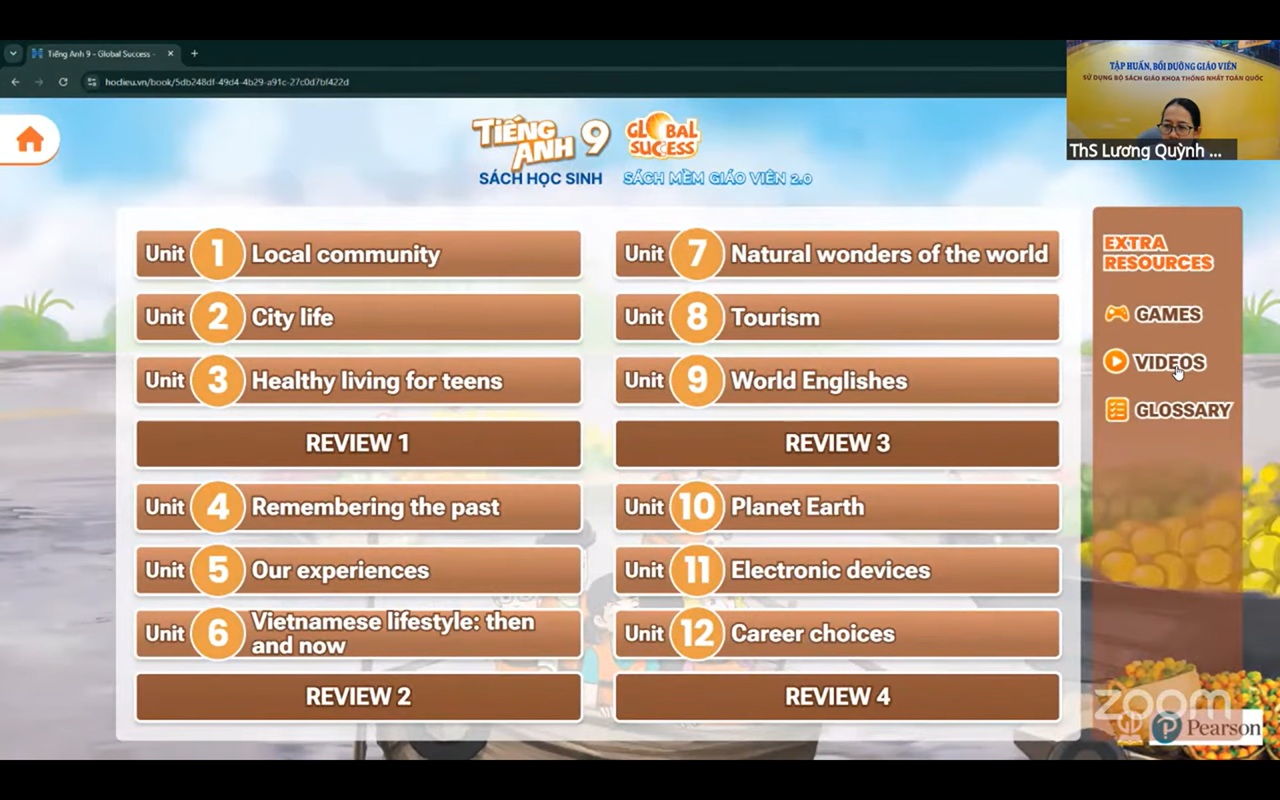Go back with browser back arrow
This screenshot has height=800, width=1280.
click(x=15, y=82)
